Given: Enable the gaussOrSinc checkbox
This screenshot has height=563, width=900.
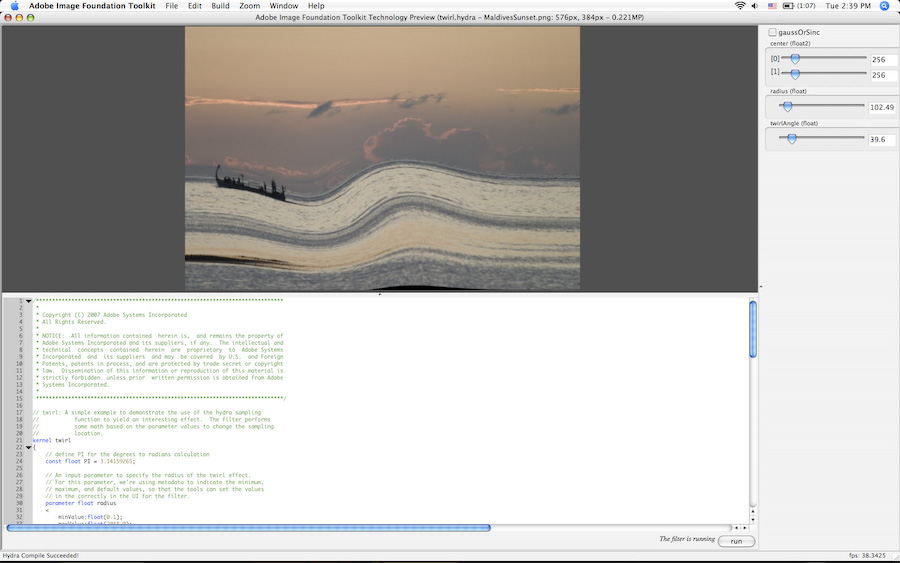Looking at the screenshot, I should [x=772, y=33].
